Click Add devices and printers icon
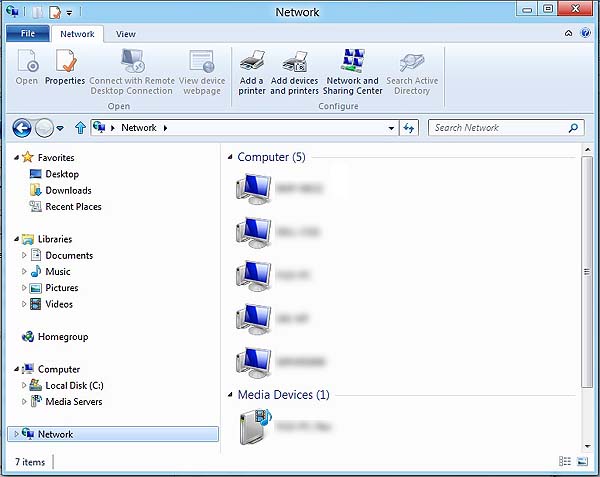600x477 pixels. [294, 71]
